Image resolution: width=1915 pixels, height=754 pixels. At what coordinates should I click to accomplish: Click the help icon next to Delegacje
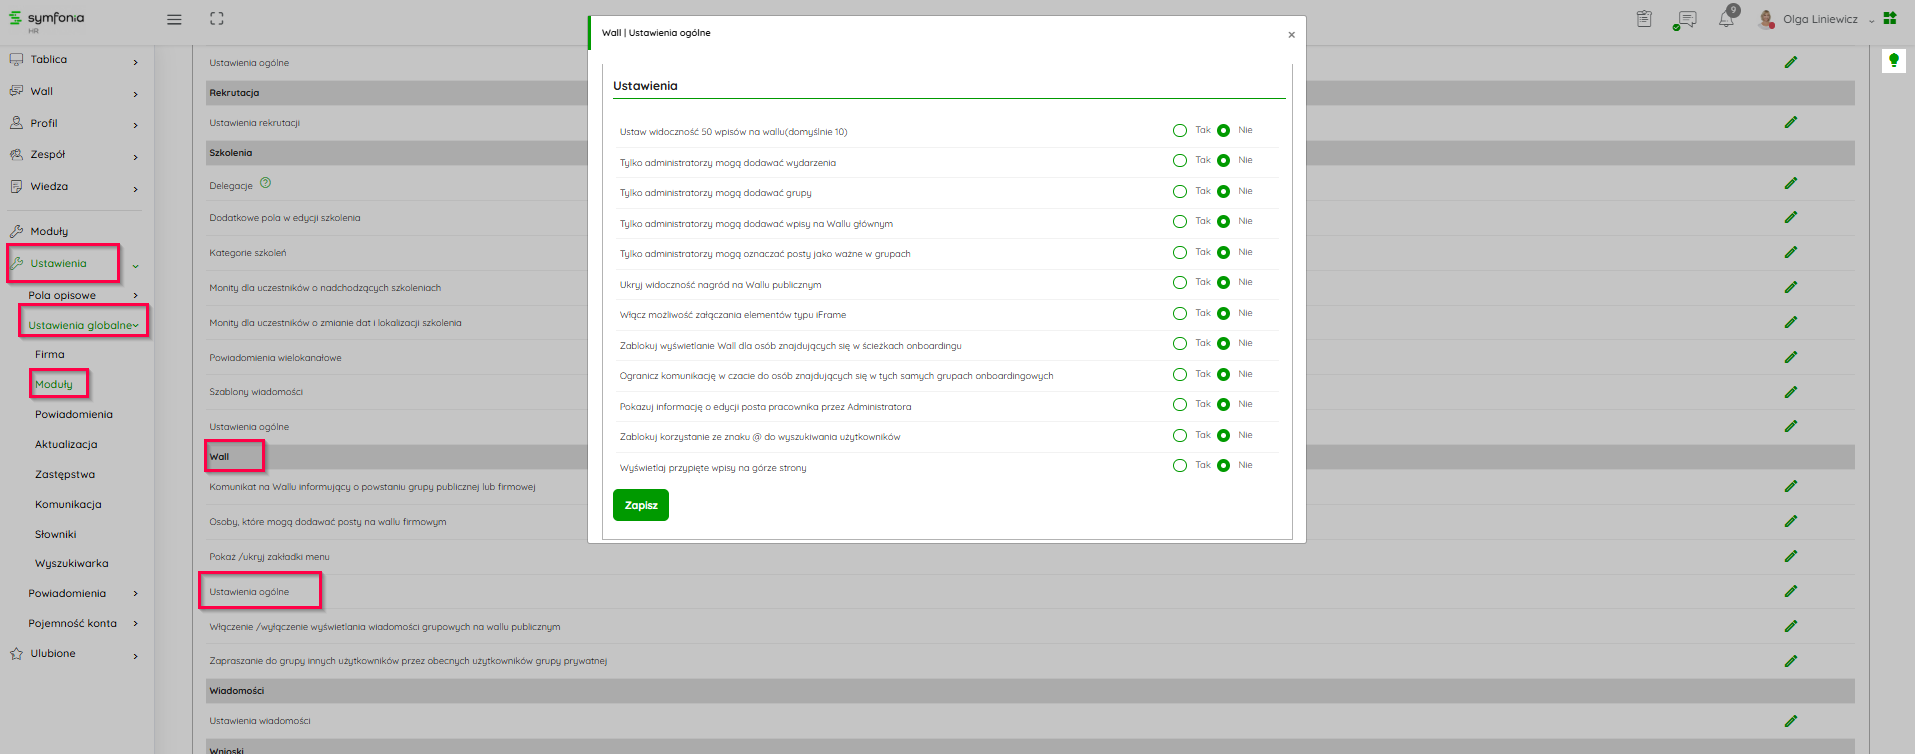[x=265, y=183]
